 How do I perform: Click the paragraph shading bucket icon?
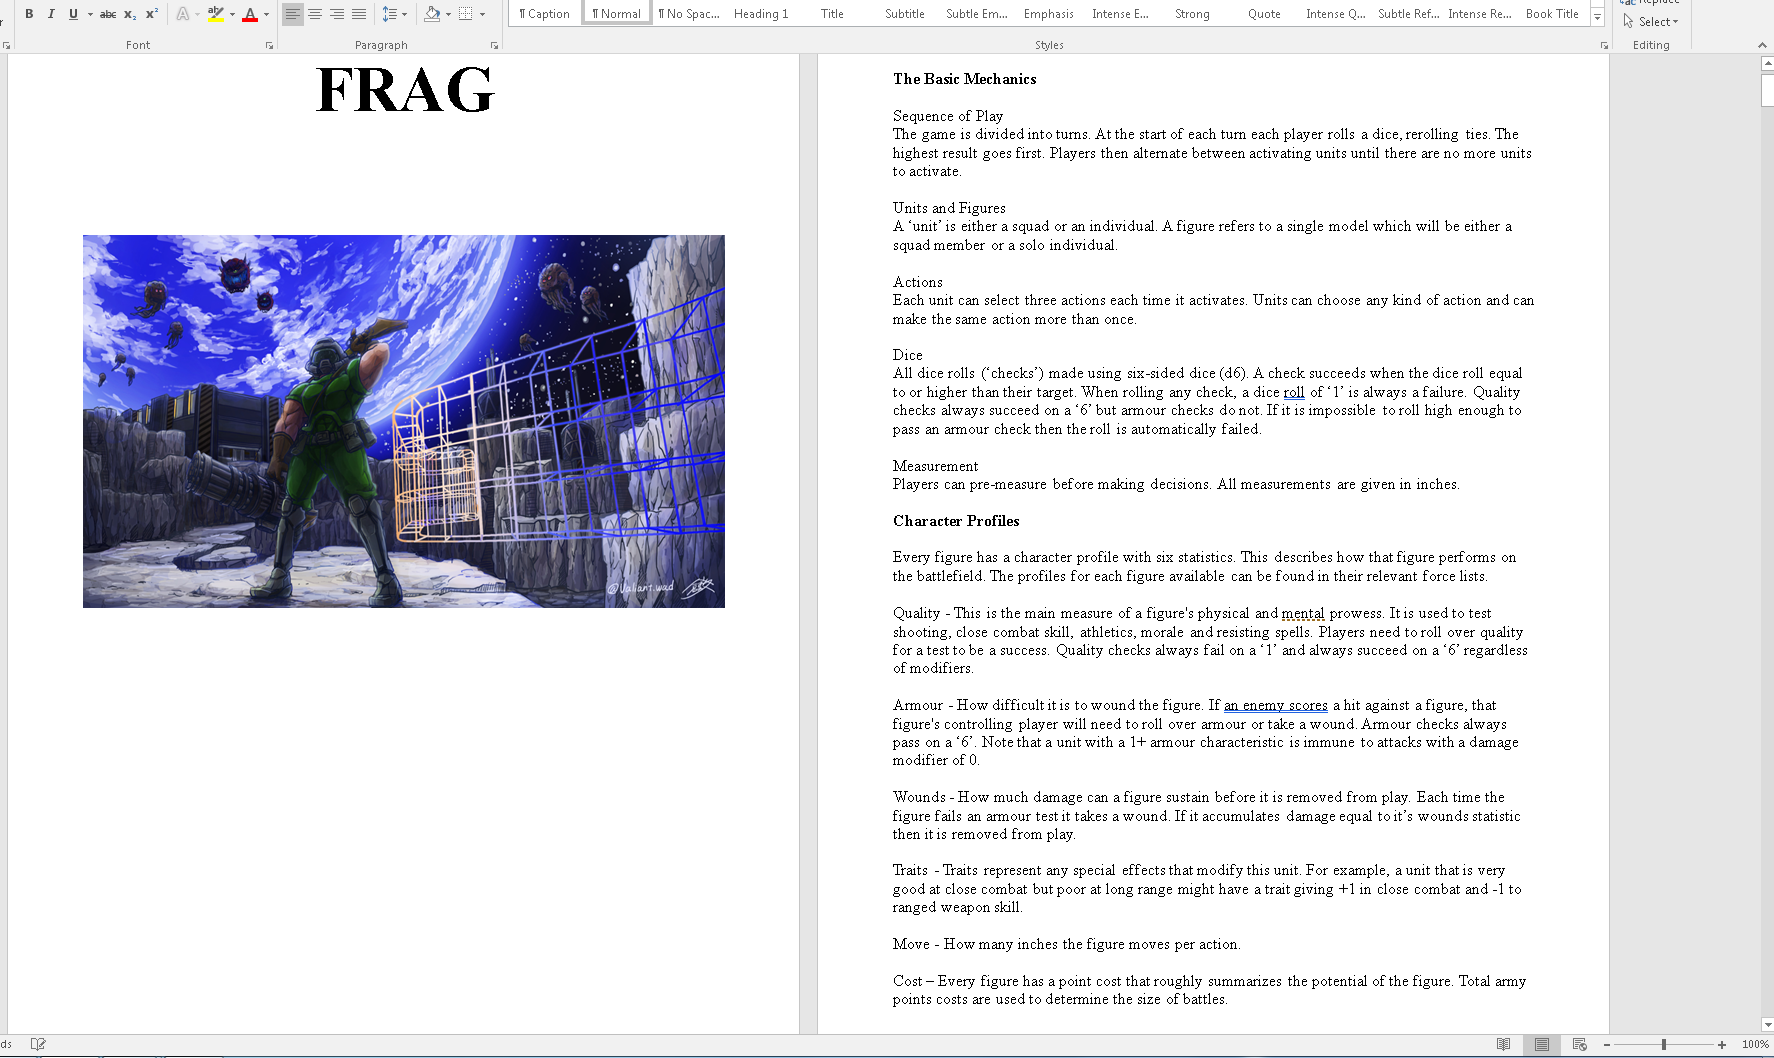[x=432, y=14]
